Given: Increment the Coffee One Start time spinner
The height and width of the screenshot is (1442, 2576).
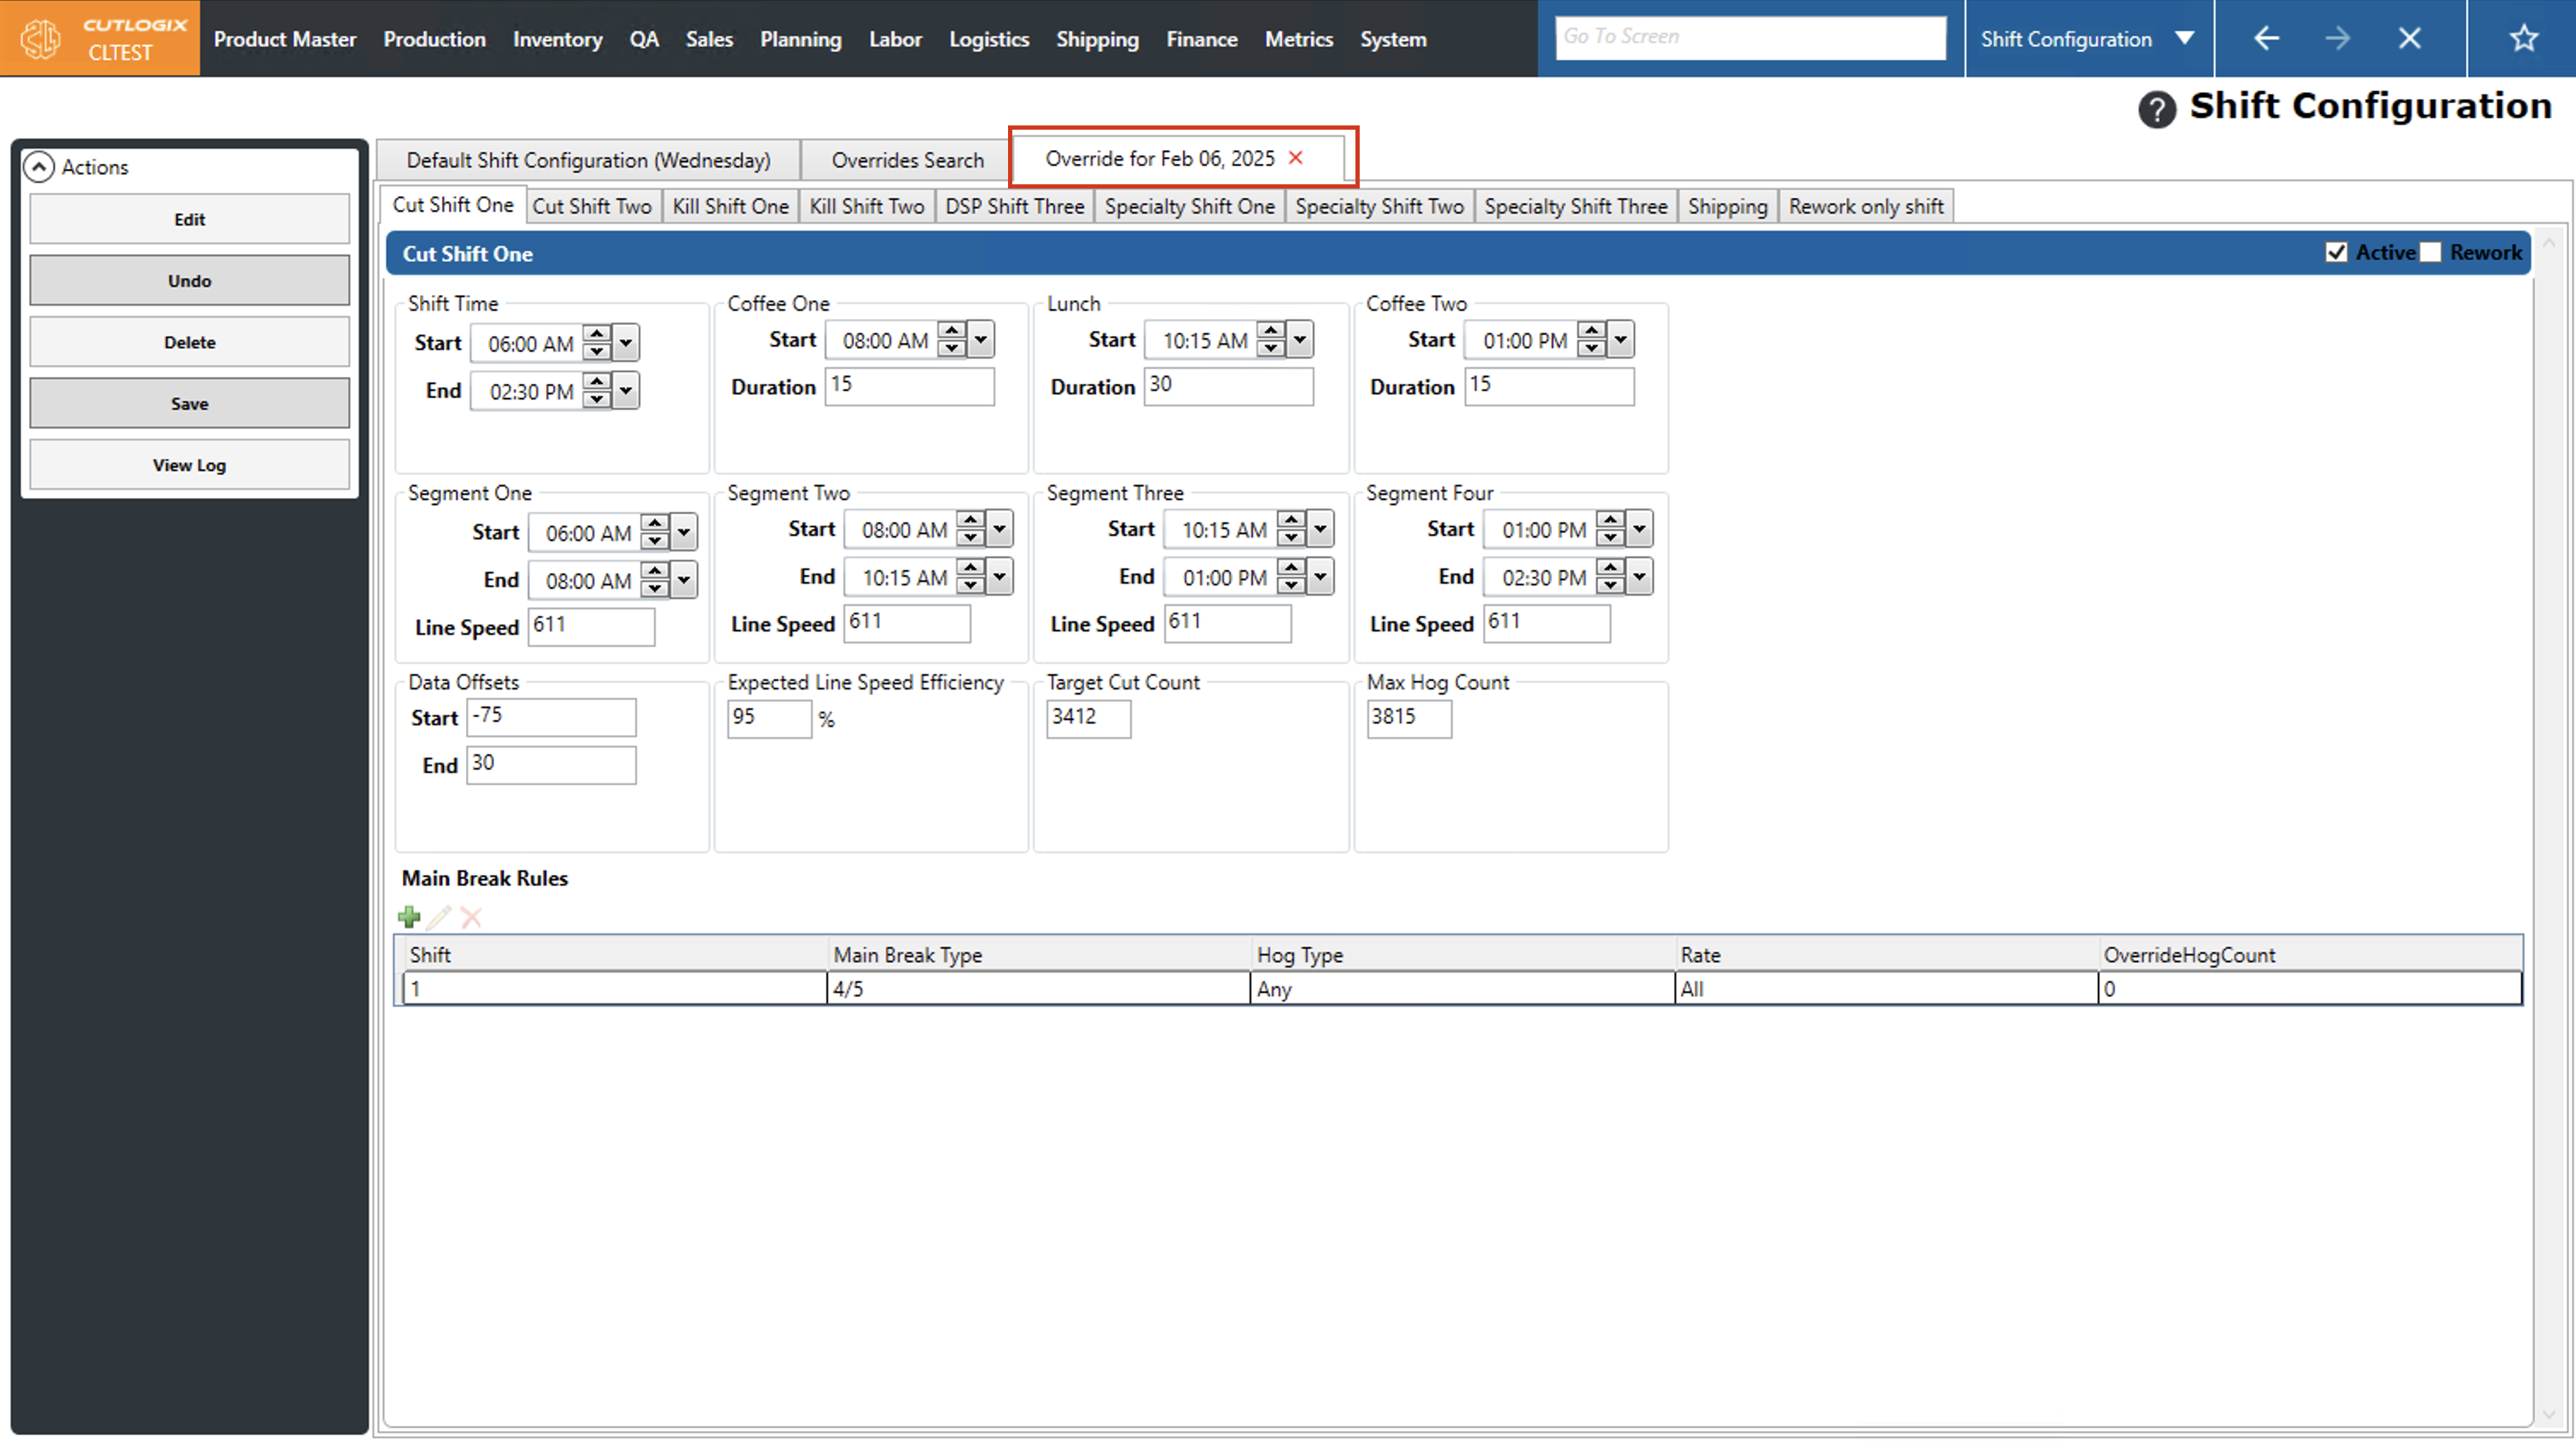Looking at the screenshot, I should tap(952, 331).
